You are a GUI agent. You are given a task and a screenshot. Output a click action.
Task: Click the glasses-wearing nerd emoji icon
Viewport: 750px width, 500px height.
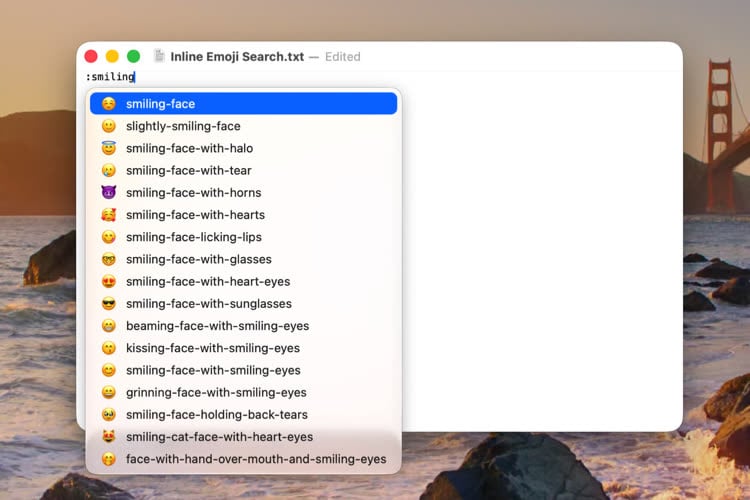[109, 259]
